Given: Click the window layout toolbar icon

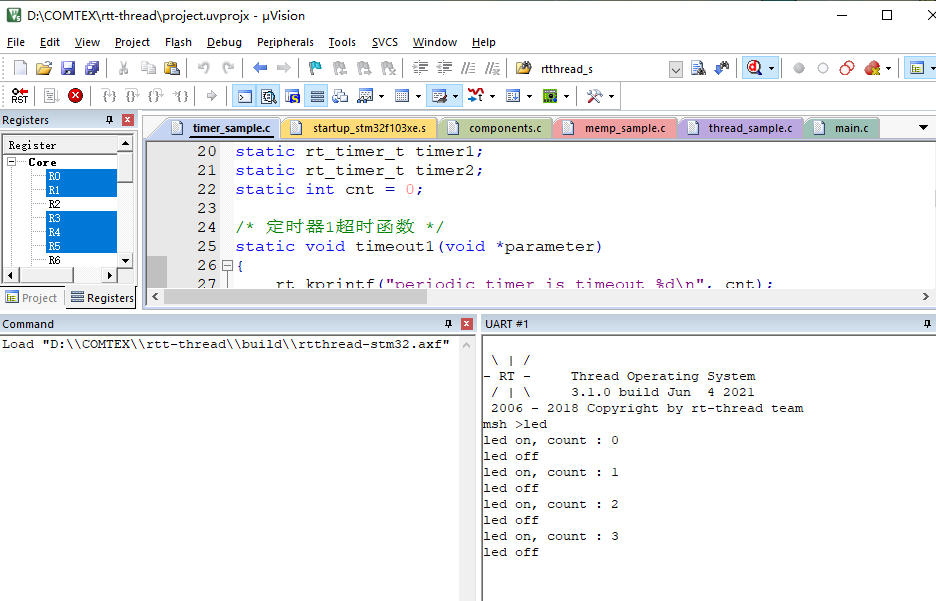Looking at the screenshot, I should (917, 68).
